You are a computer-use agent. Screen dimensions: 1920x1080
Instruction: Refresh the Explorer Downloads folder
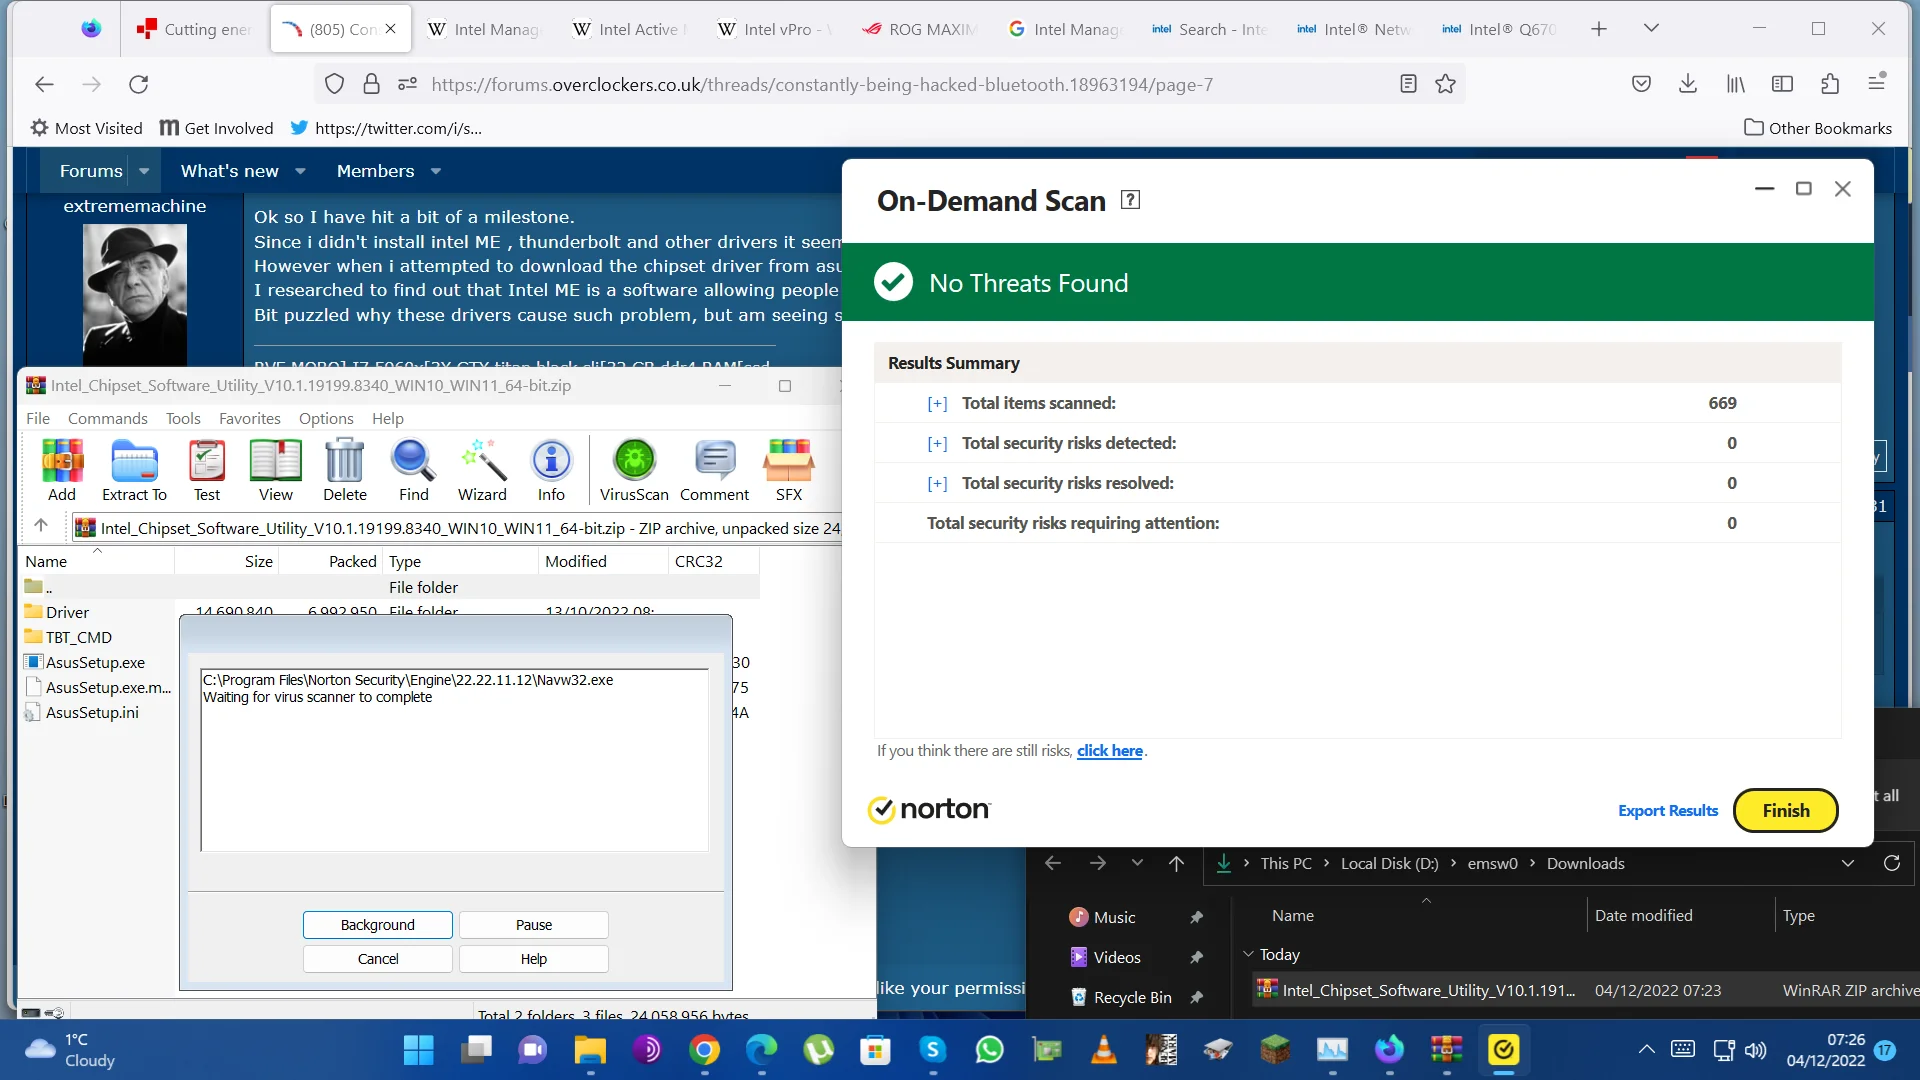[x=1891, y=864]
